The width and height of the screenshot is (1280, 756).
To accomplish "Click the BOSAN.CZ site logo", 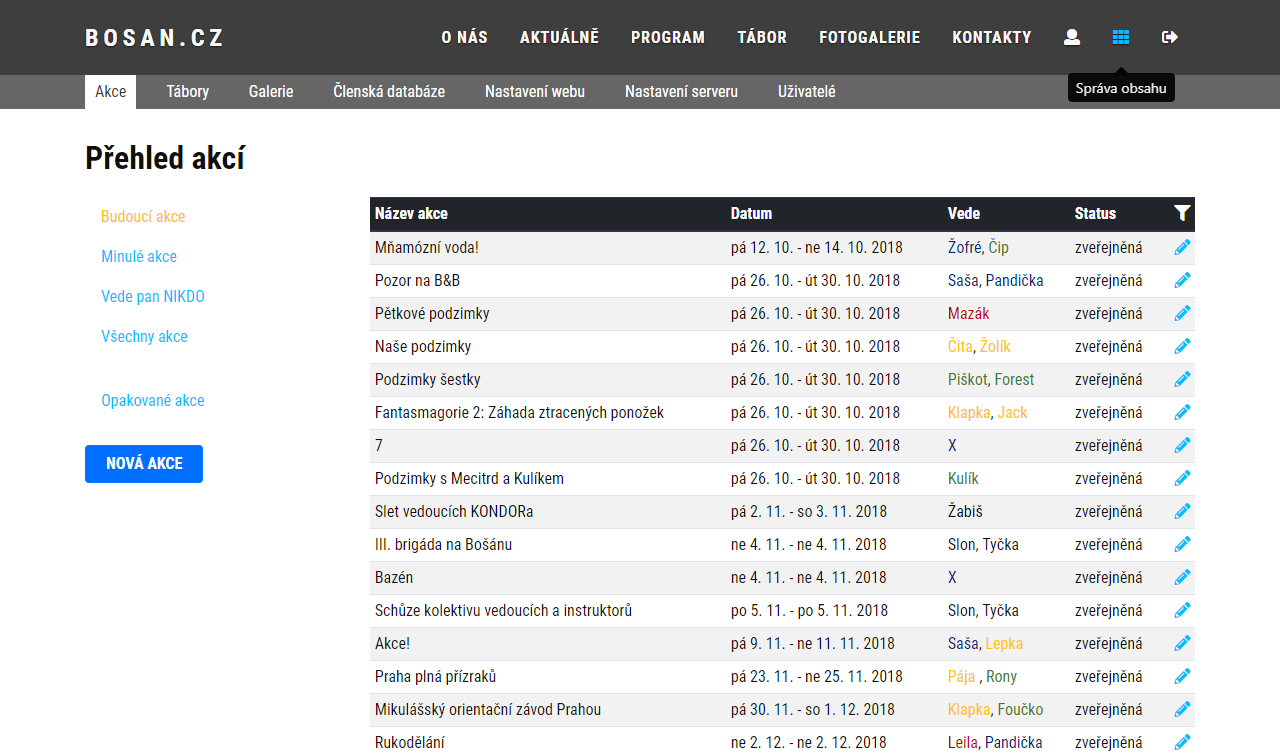I will [x=155, y=38].
